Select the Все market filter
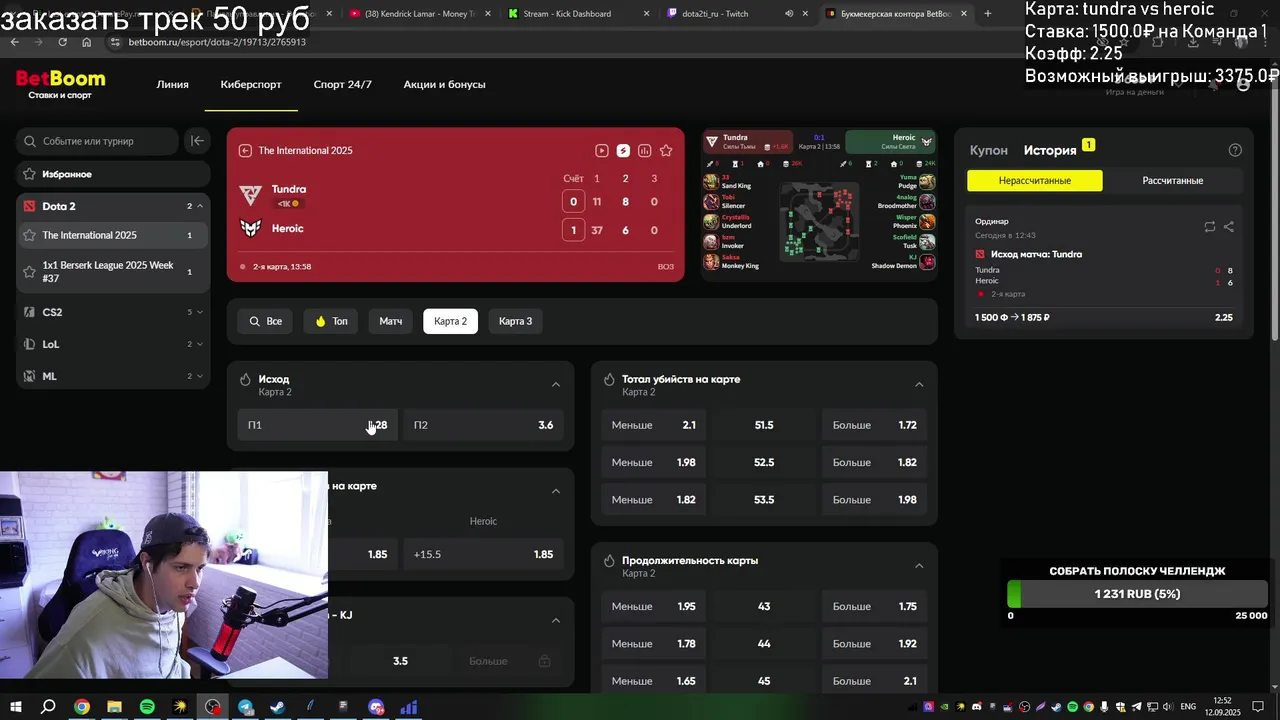This screenshot has height=720, width=1280. (x=265, y=321)
